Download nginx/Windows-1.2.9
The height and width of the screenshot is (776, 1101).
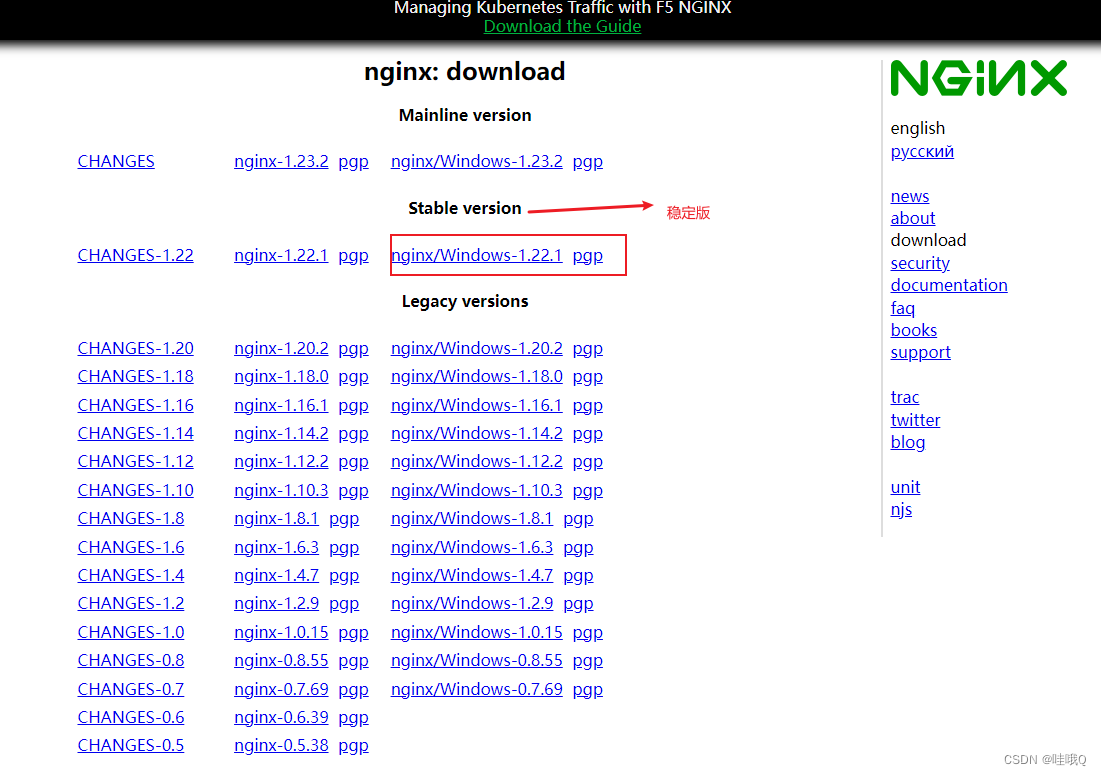[472, 603]
